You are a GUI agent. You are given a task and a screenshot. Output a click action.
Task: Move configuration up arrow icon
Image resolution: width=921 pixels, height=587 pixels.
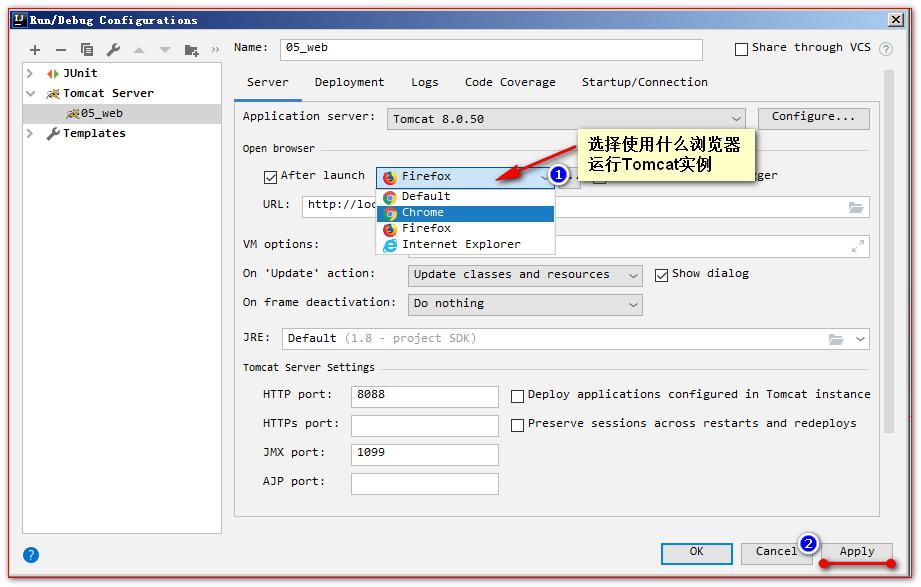(139, 50)
